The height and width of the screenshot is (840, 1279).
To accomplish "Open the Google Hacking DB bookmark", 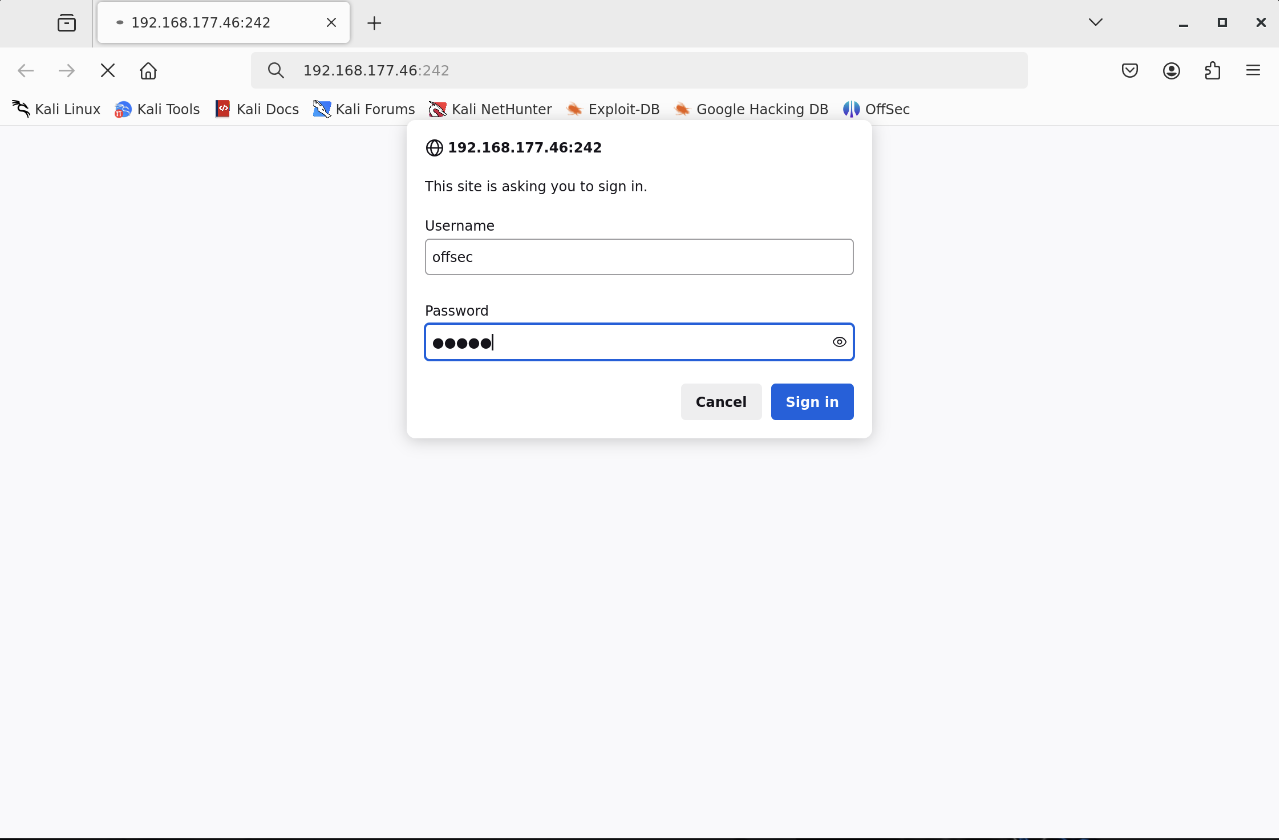I will tap(751, 109).
